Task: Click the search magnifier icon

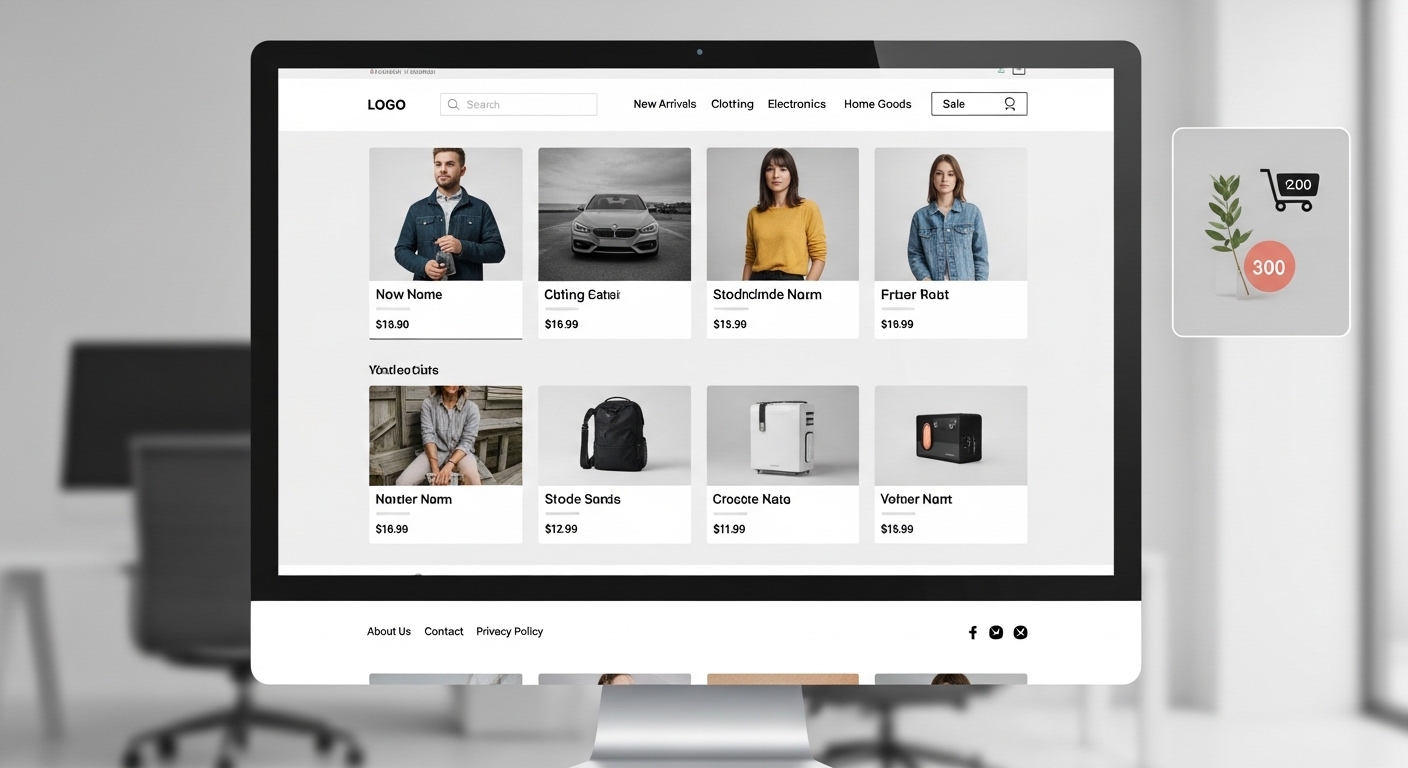Action: click(x=453, y=104)
